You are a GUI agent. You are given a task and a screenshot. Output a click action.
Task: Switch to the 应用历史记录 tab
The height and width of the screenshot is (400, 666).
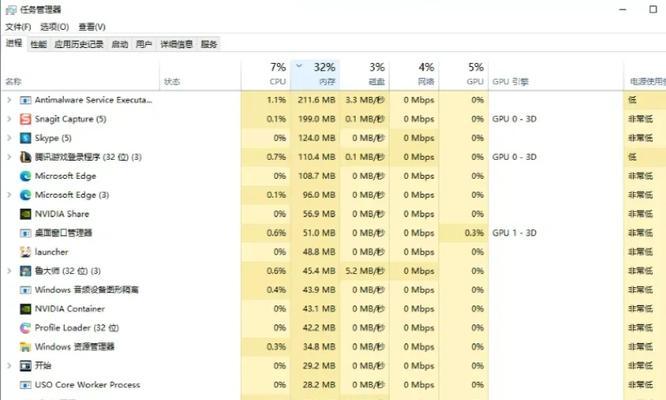[x=79, y=44]
